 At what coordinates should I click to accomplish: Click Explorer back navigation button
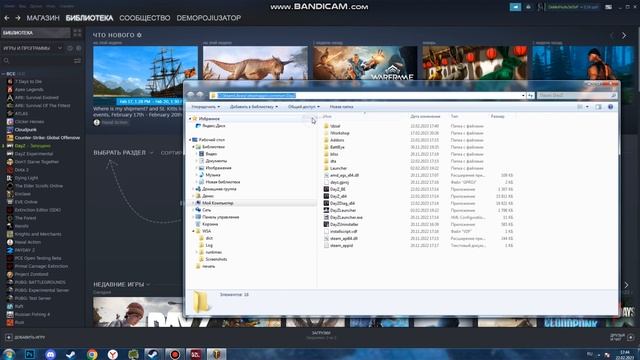(x=191, y=95)
